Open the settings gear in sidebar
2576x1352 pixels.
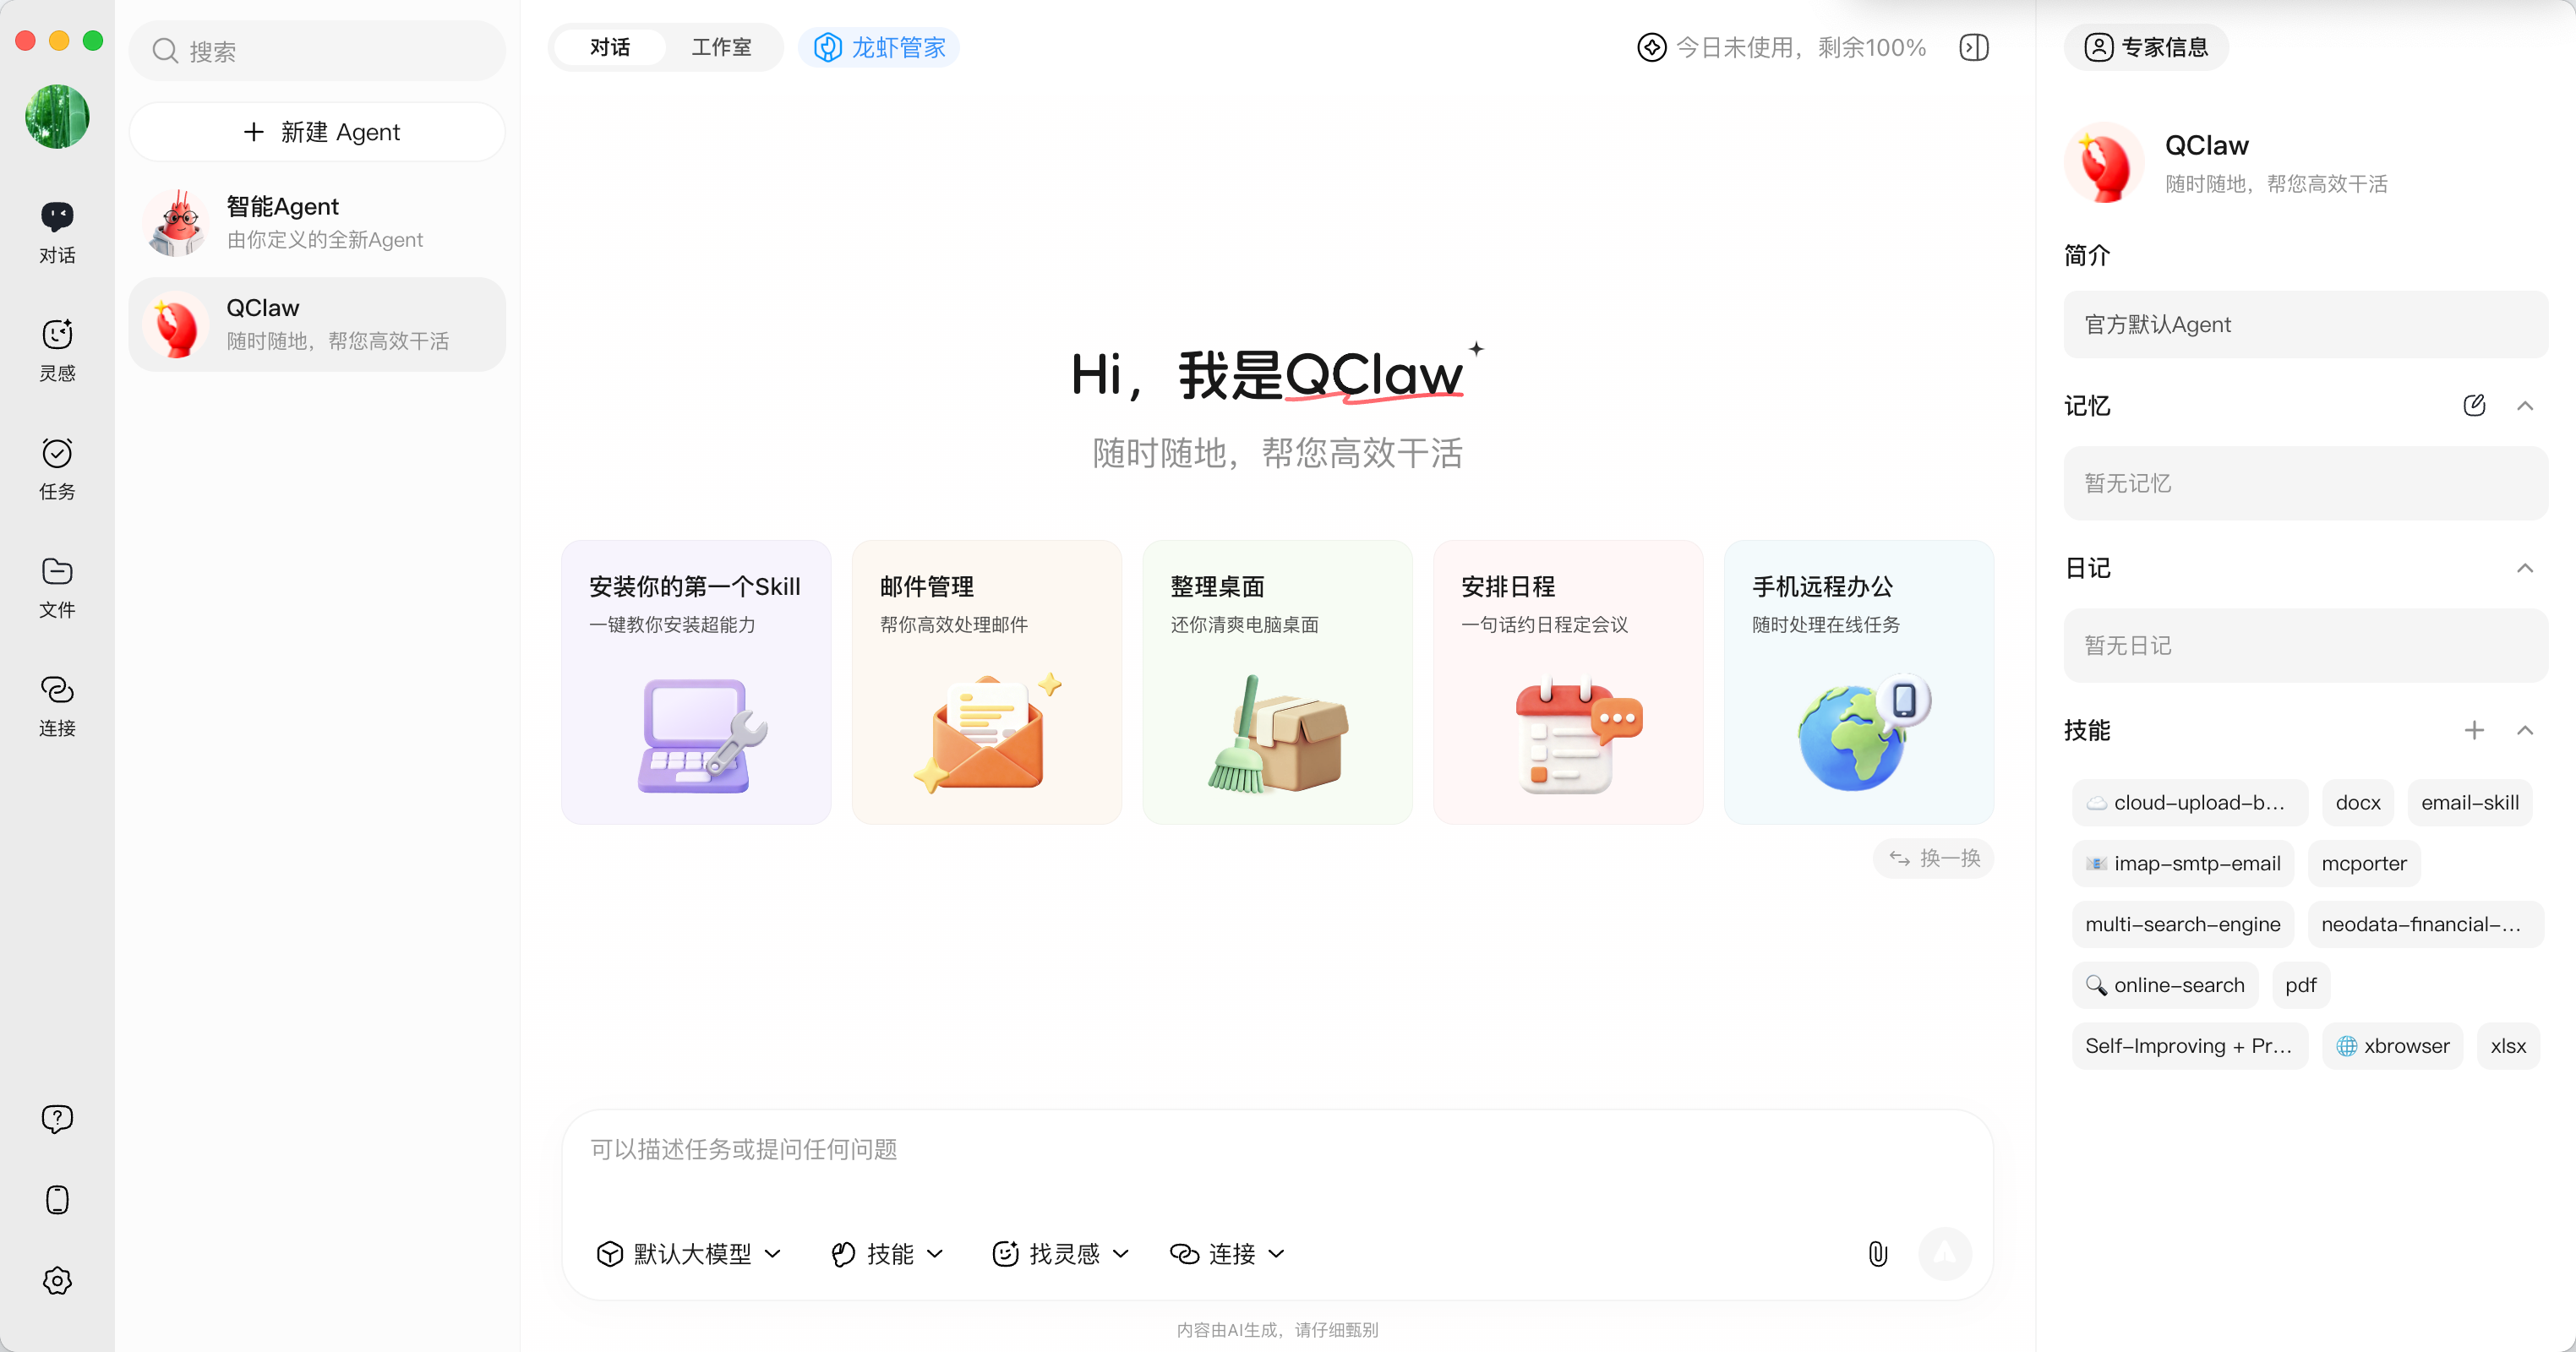coord(57,1280)
